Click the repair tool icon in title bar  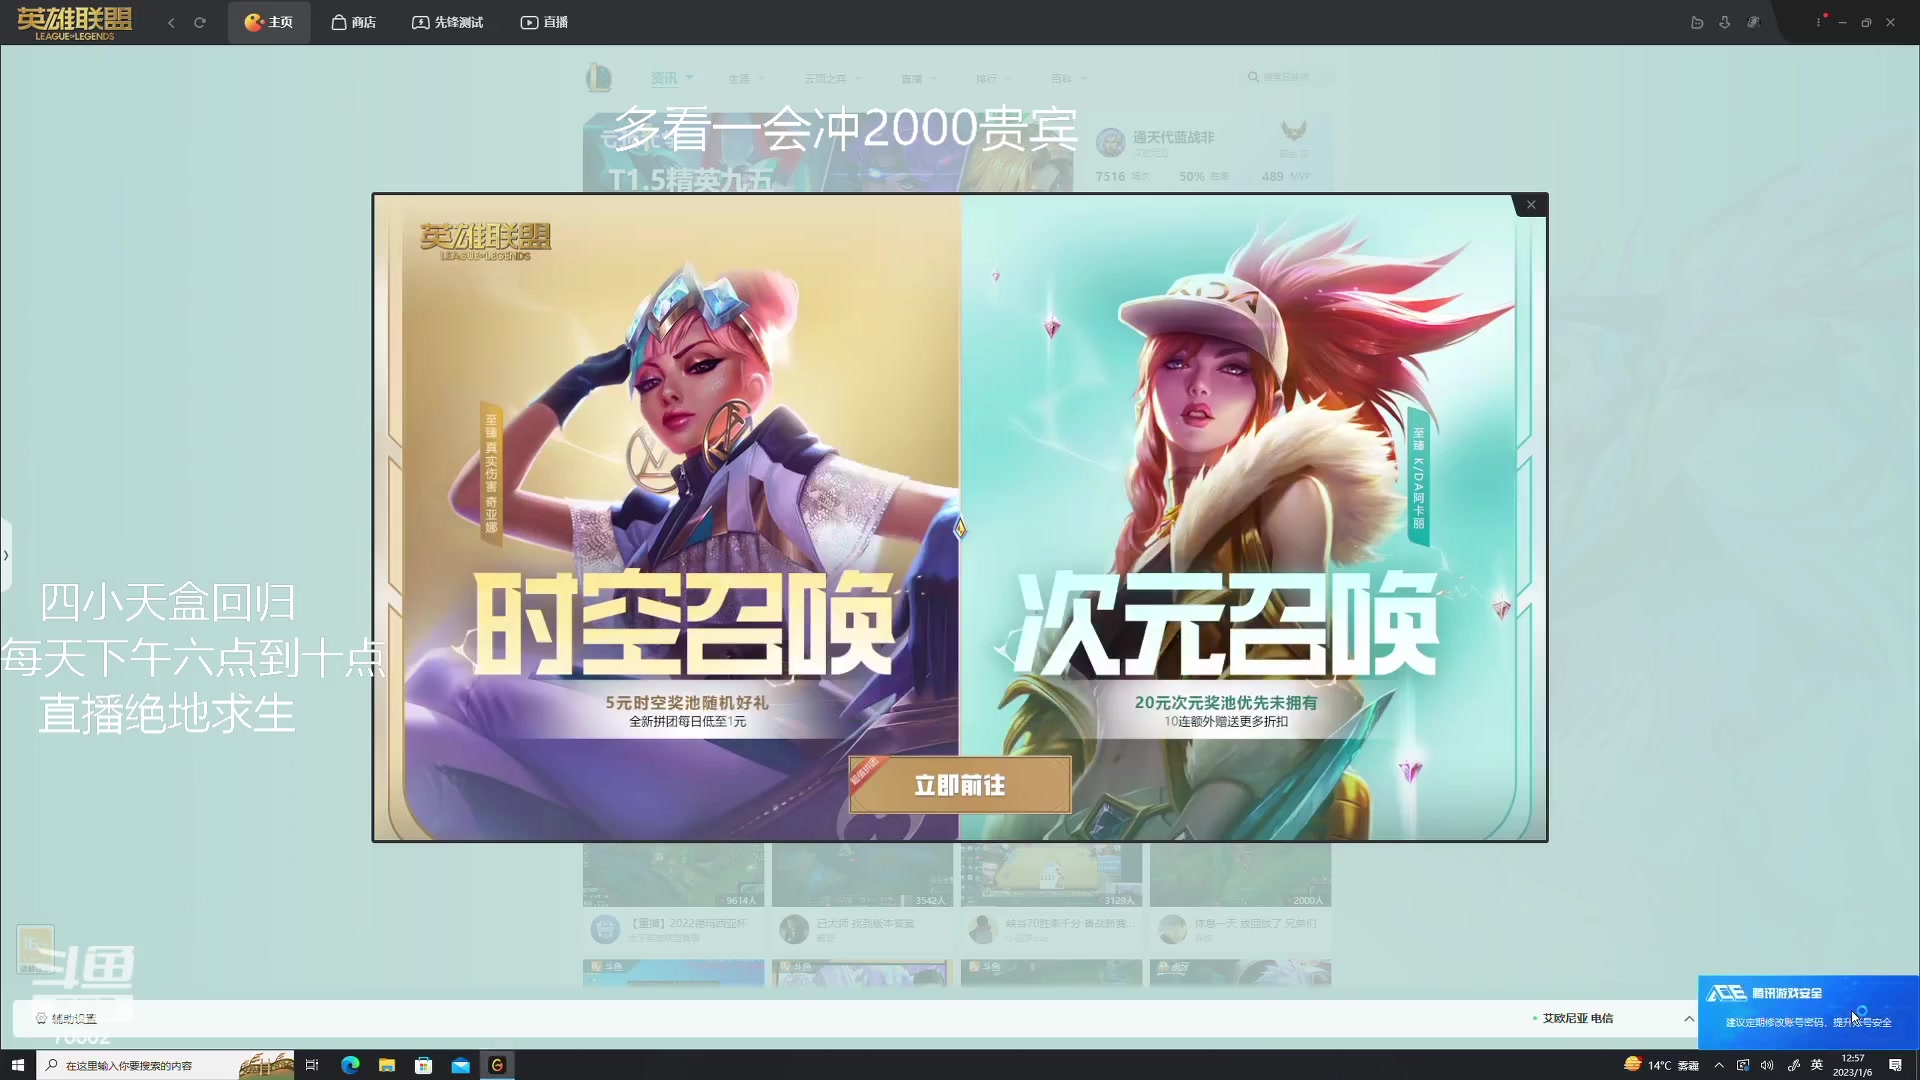coord(1753,22)
